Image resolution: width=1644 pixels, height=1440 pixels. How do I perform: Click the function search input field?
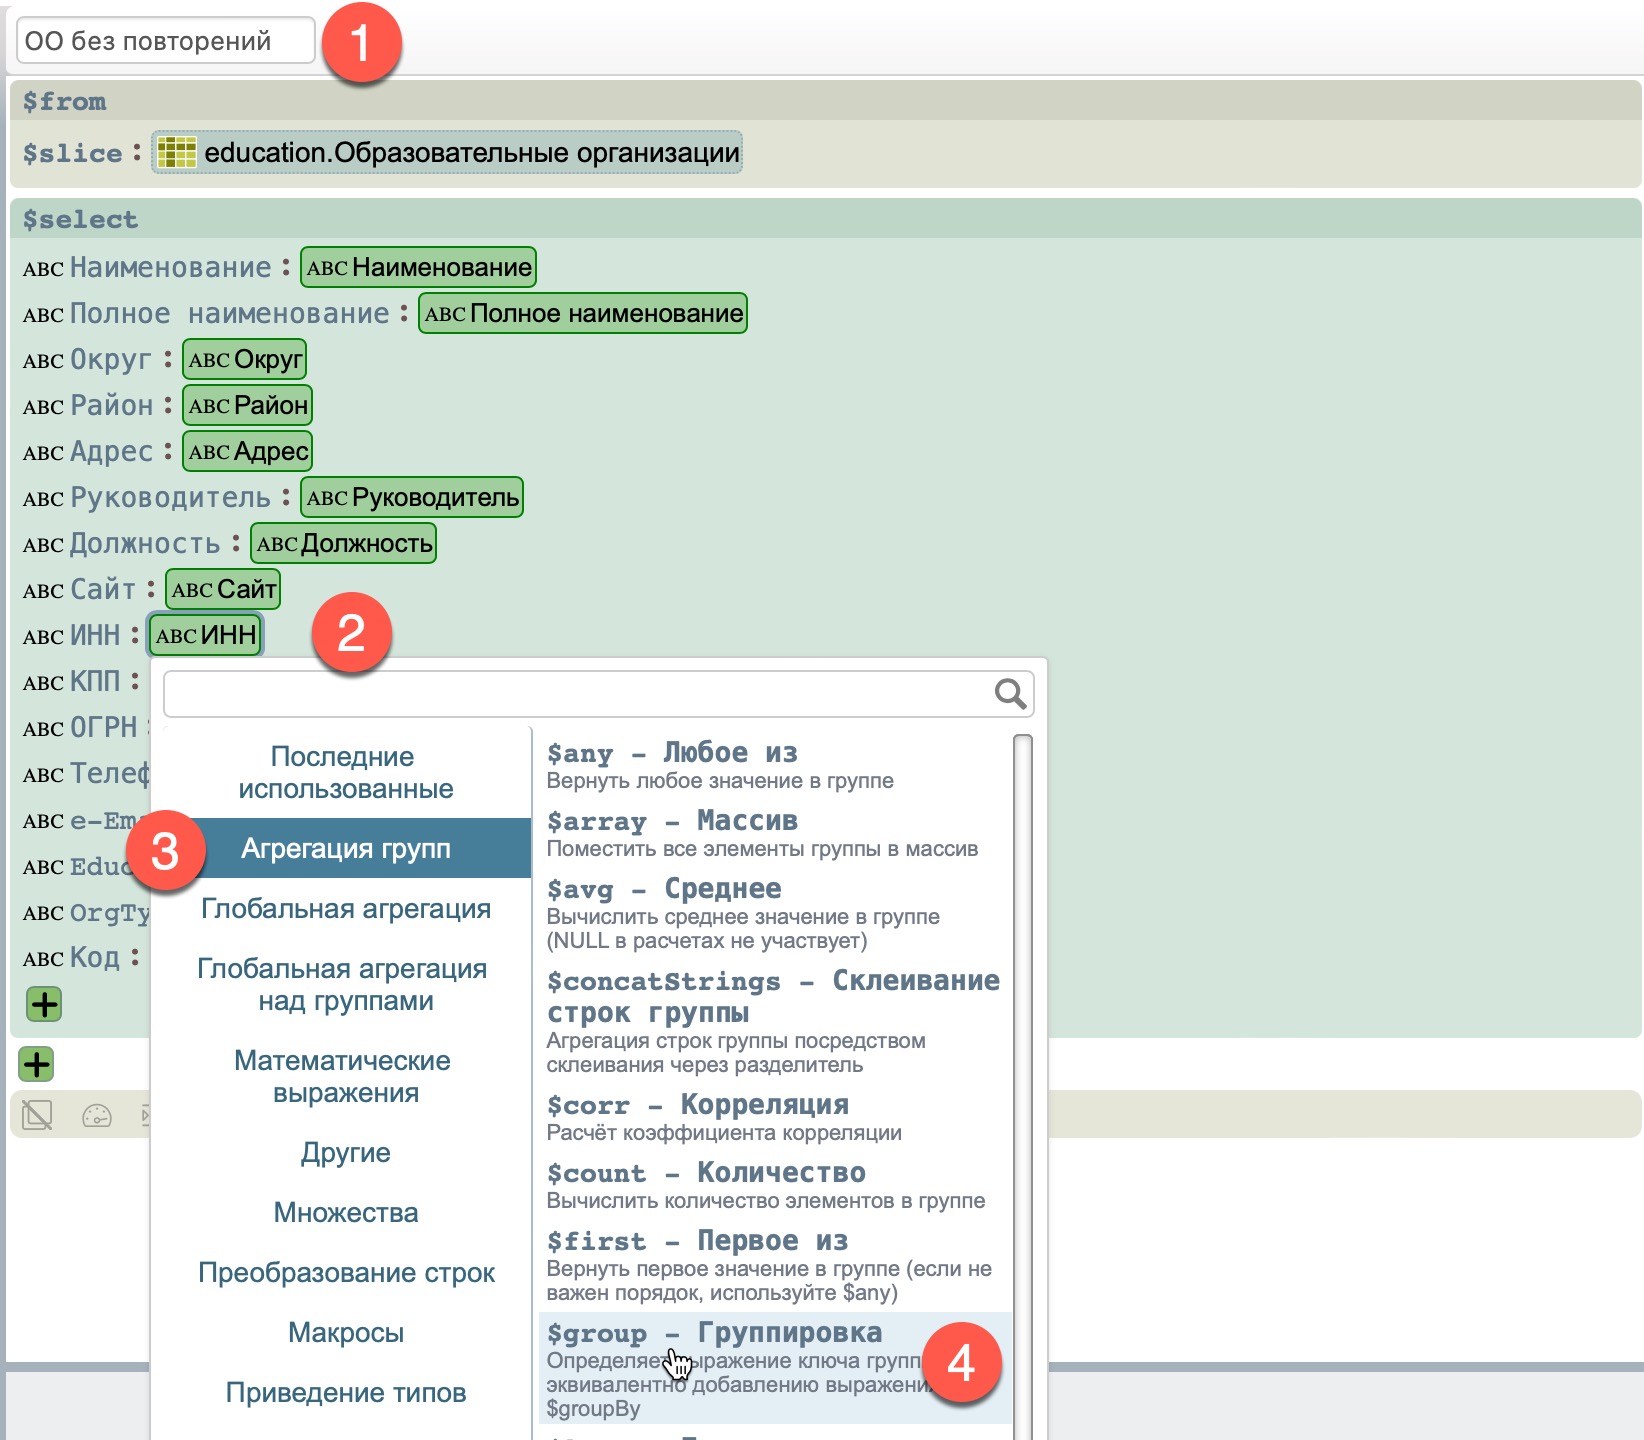pos(577,694)
